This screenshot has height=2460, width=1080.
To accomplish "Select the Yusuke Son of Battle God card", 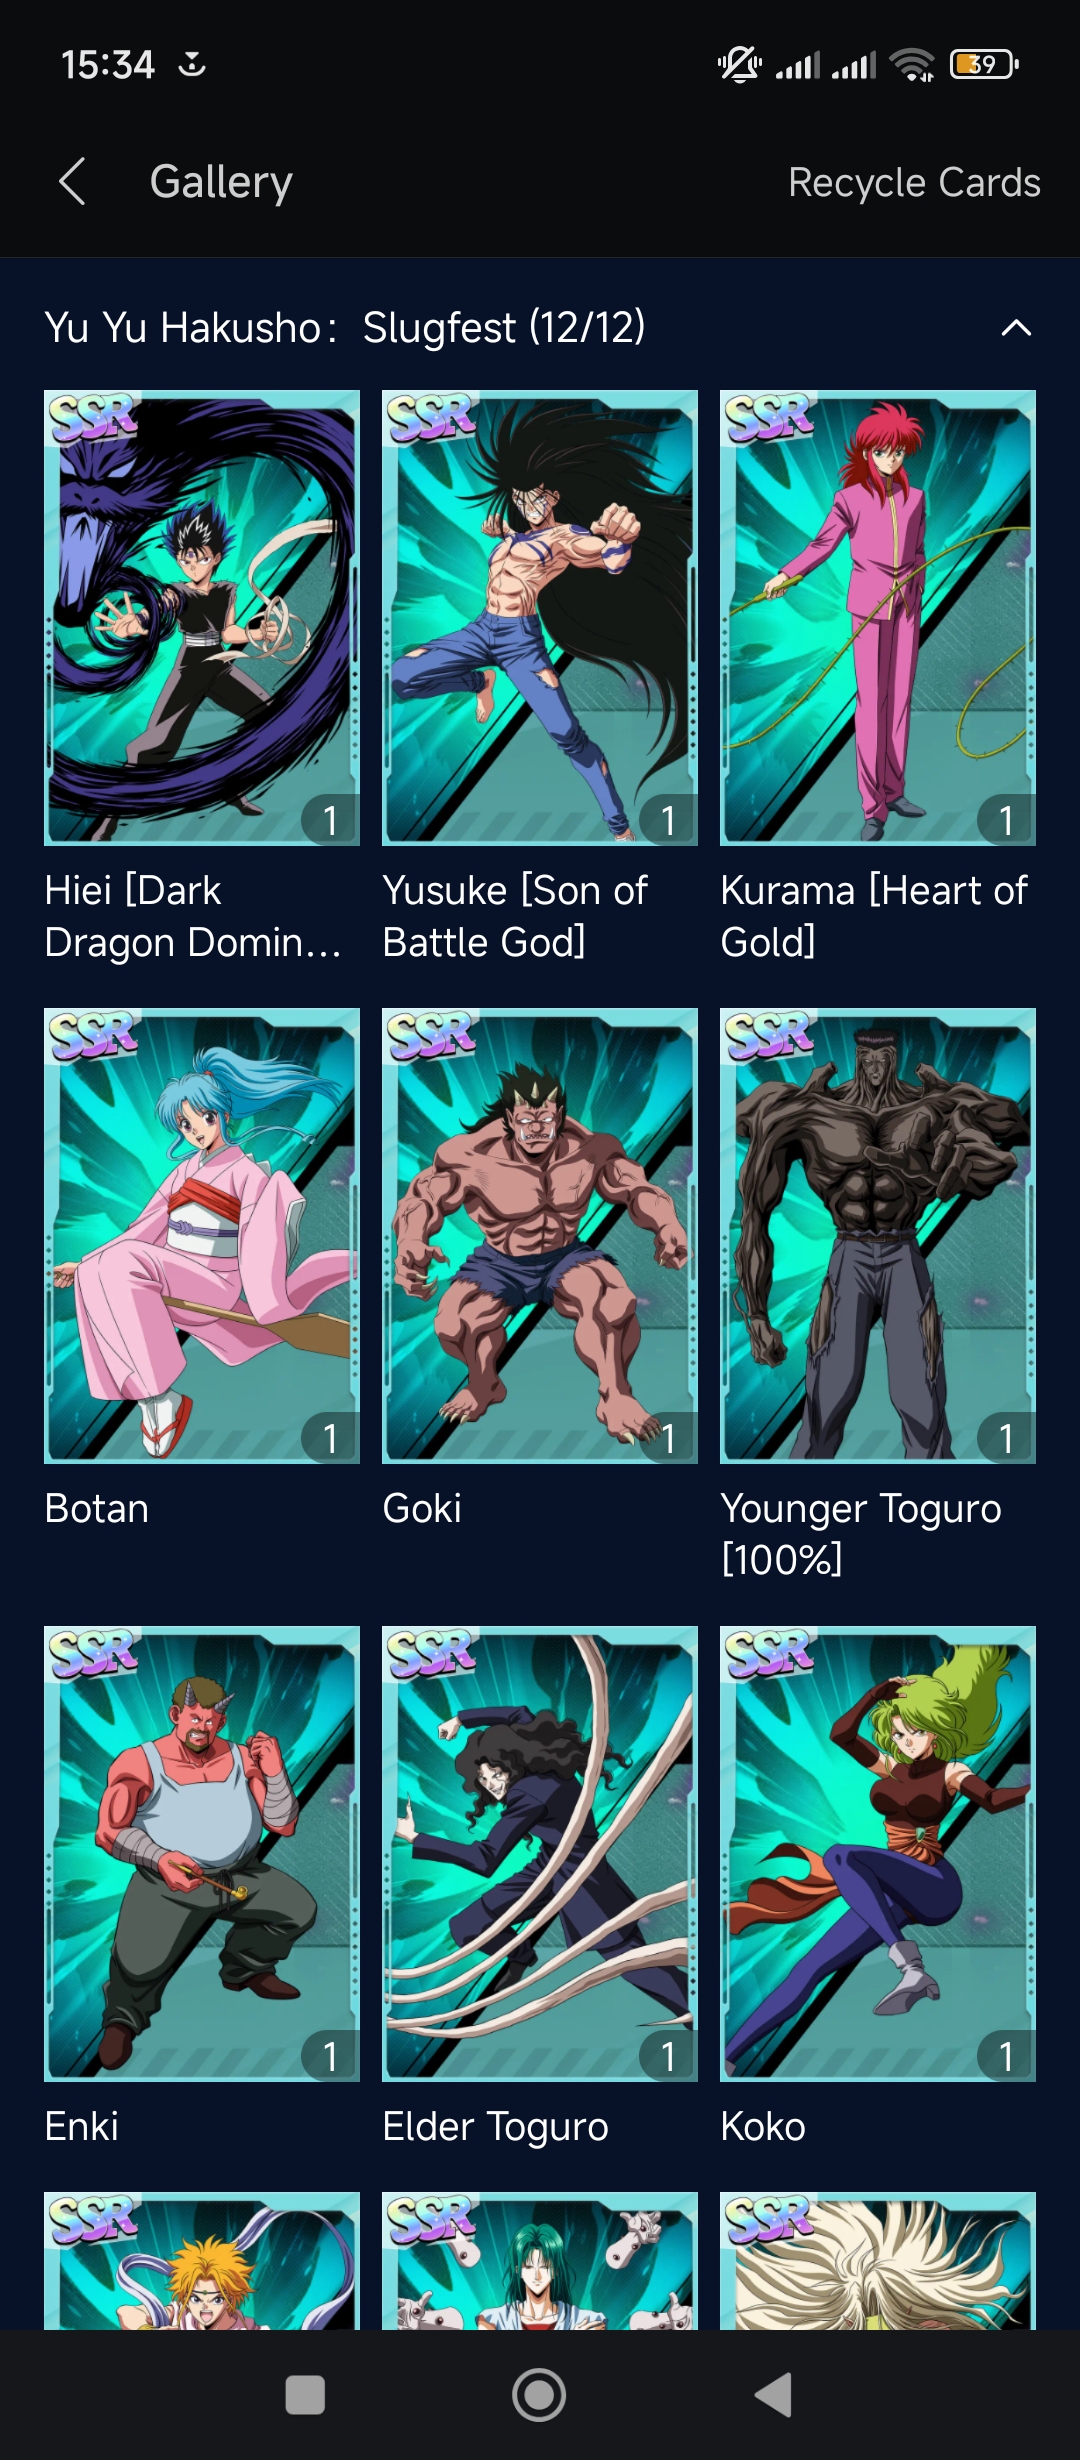I will pyautogui.click(x=540, y=618).
